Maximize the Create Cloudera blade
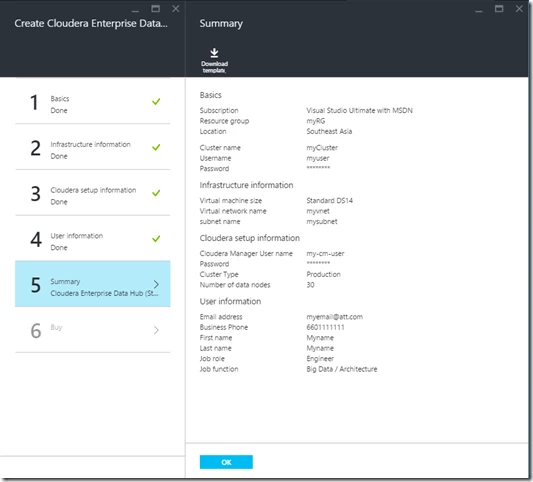 click(x=155, y=9)
